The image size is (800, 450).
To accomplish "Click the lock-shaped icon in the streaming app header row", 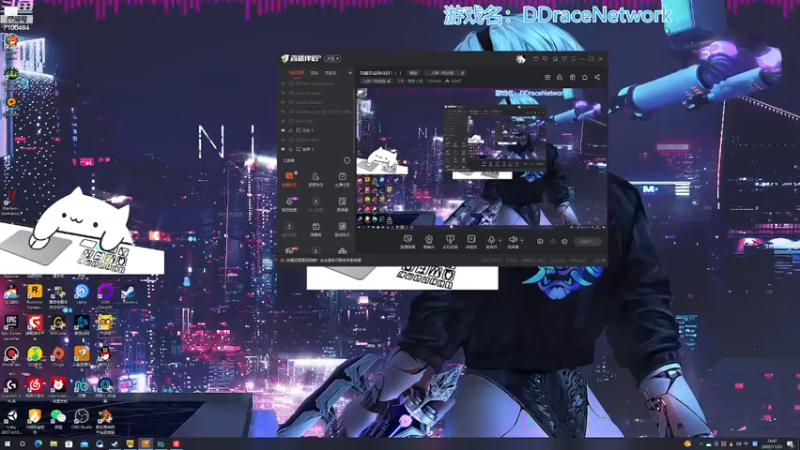I will coord(560,78).
